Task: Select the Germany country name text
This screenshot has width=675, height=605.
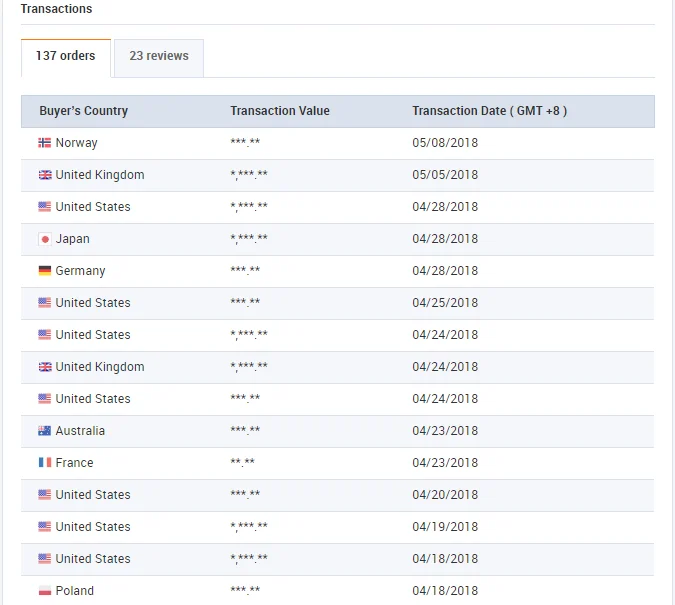Action: point(80,271)
